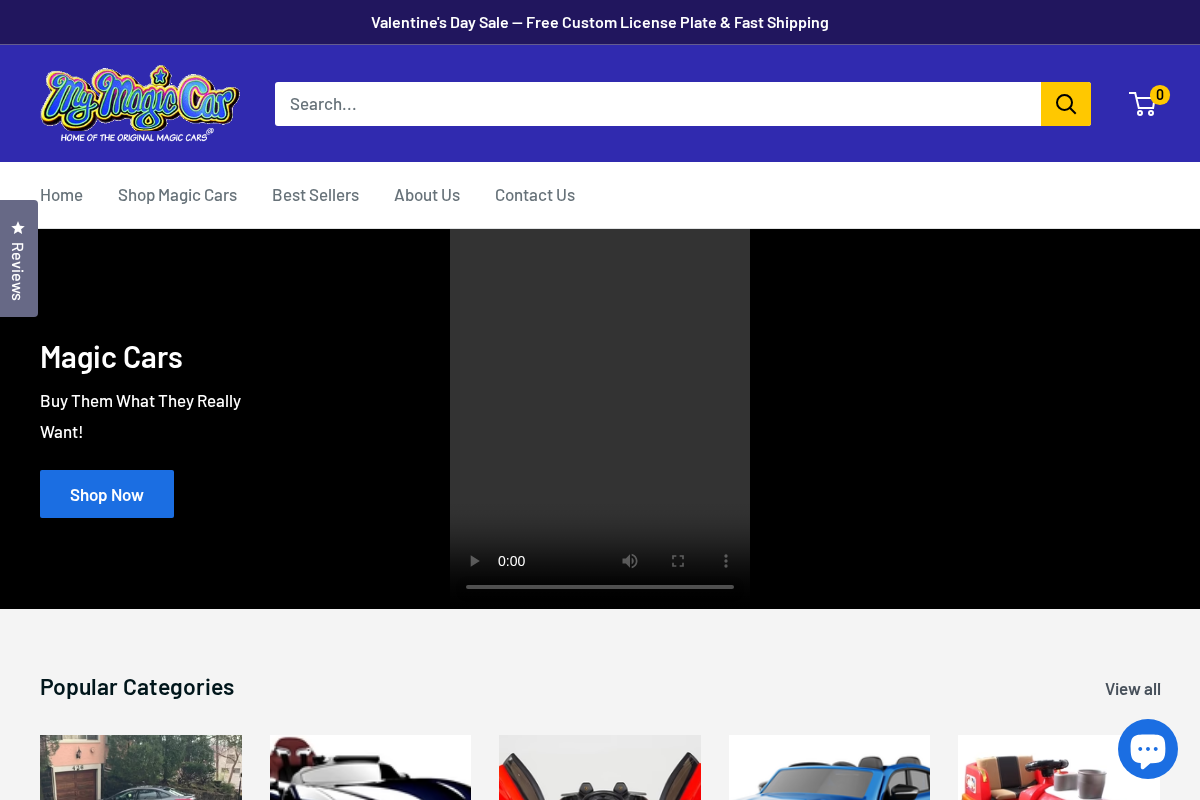The image size is (1200, 800).
Task: Click View all next to Popular Categories
Action: pyautogui.click(x=1132, y=688)
